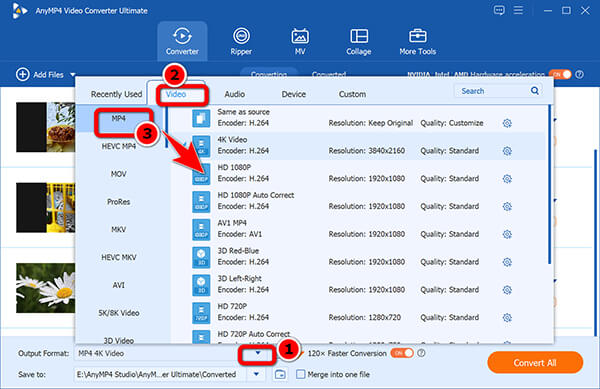
Task: Check Merge into one file
Action: pos(301,374)
